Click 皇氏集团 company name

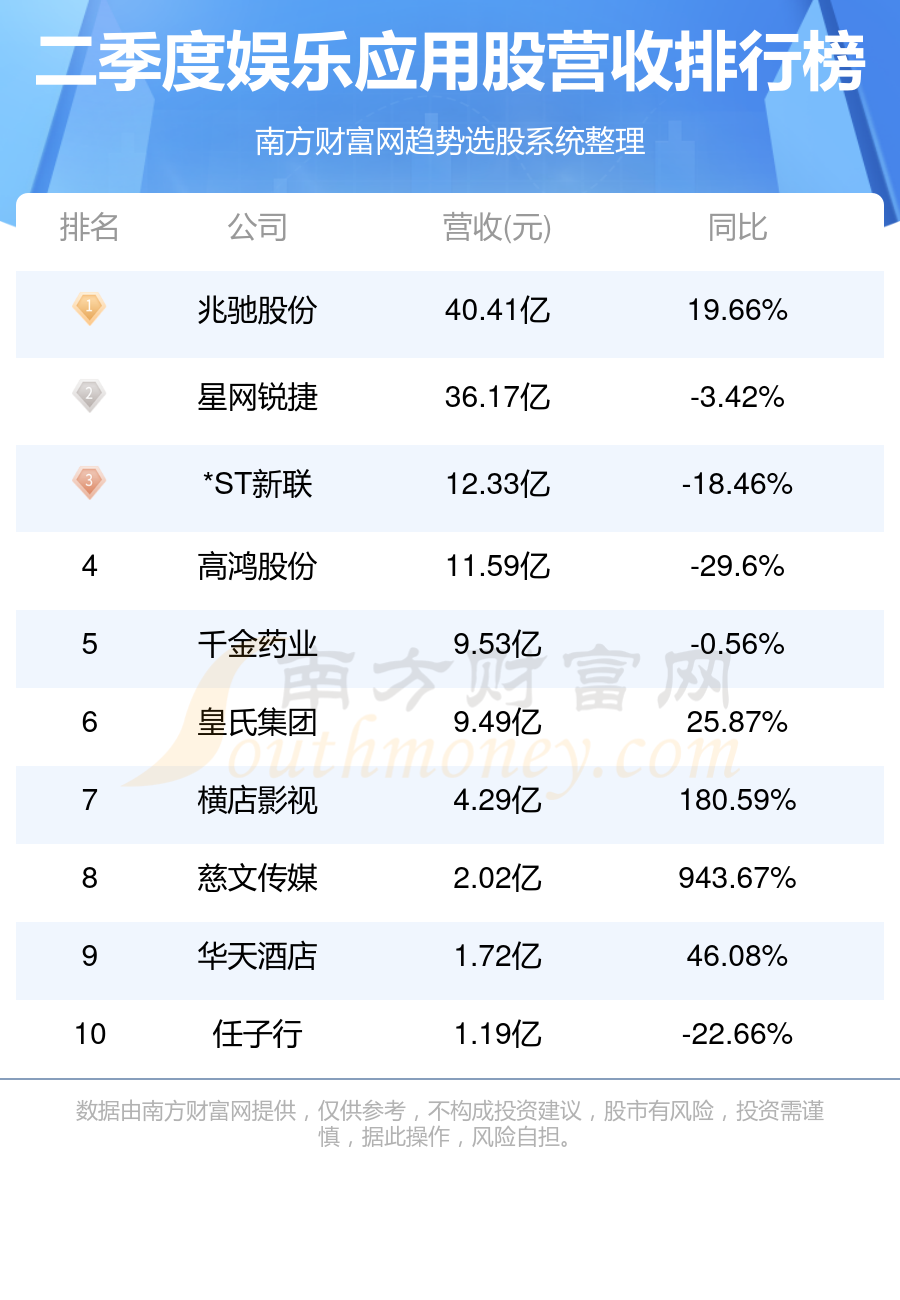pos(257,723)
